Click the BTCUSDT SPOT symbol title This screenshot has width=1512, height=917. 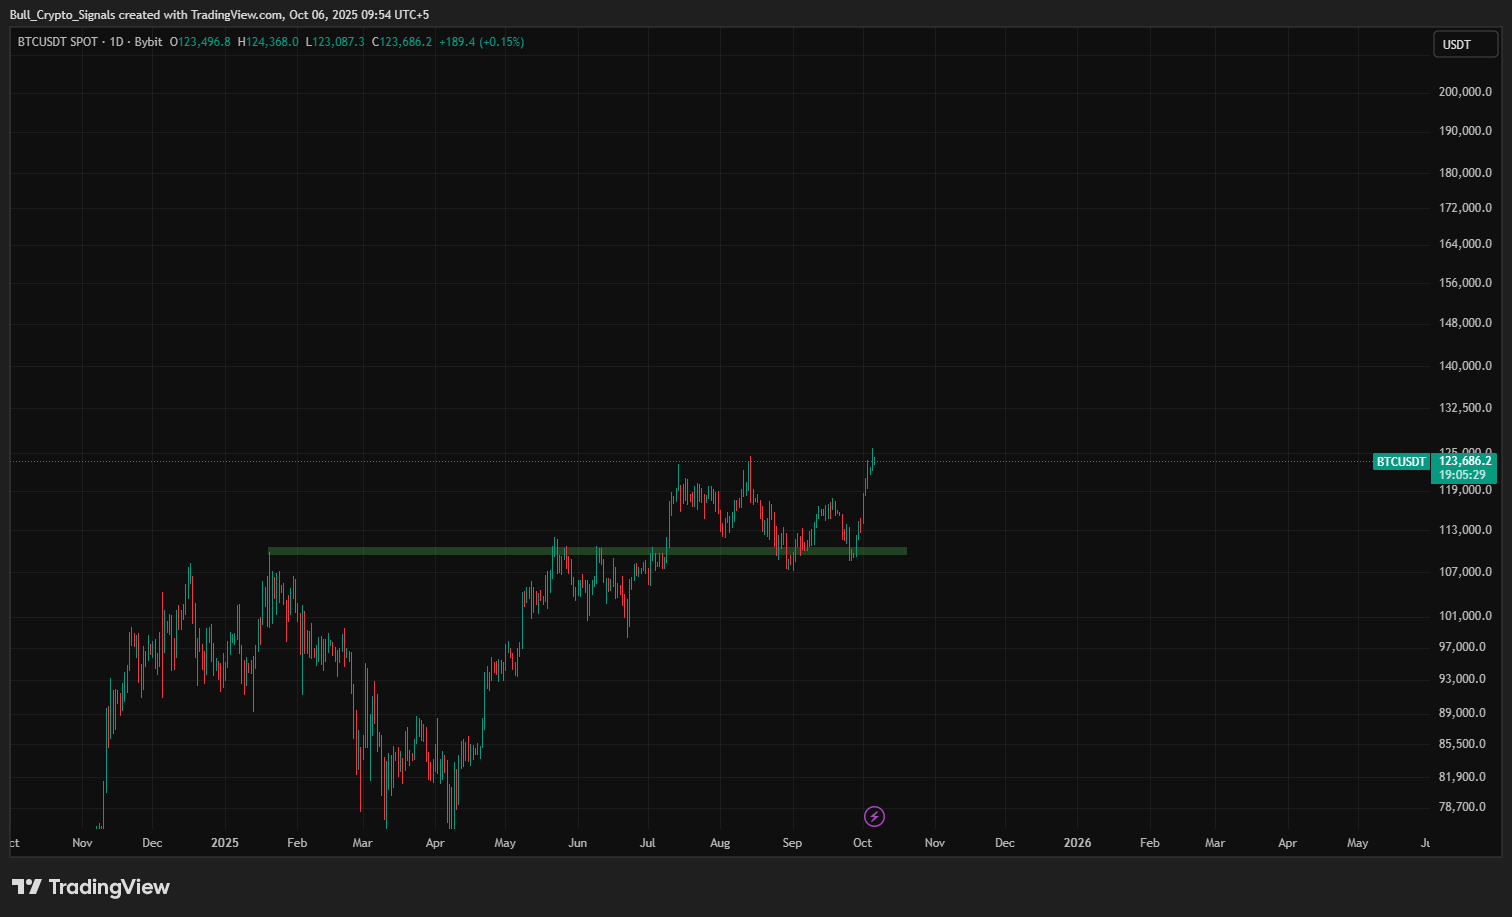coord(58,42)
